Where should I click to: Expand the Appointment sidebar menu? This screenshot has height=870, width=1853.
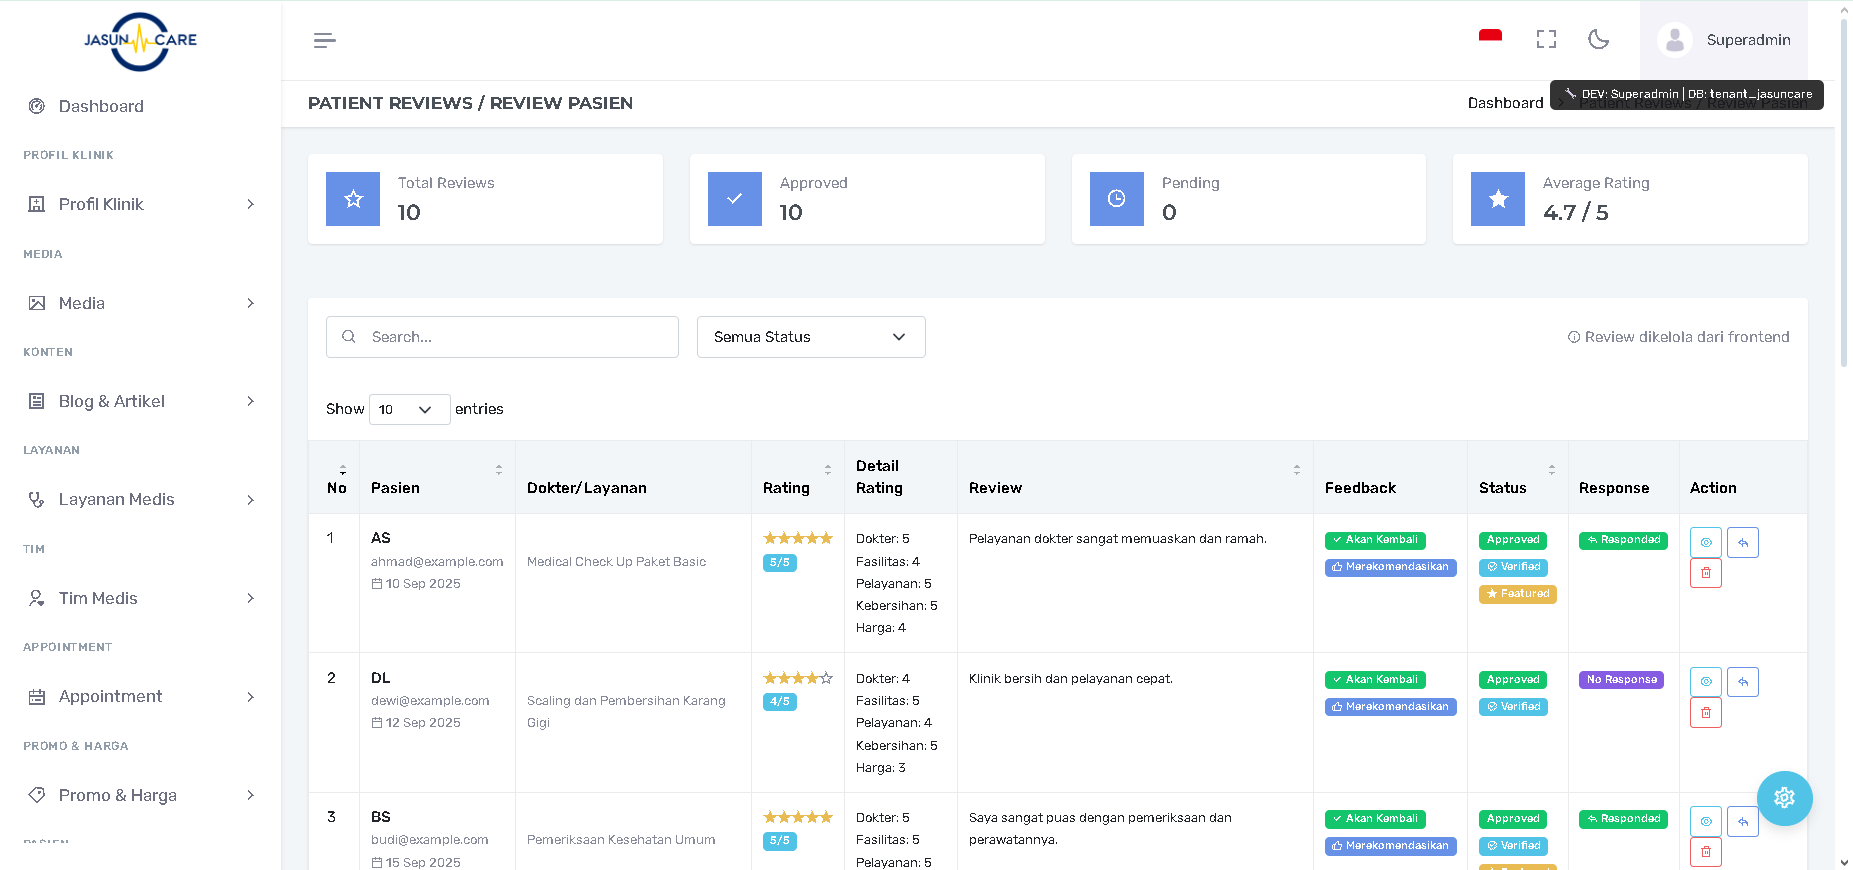tap(140, 696)
